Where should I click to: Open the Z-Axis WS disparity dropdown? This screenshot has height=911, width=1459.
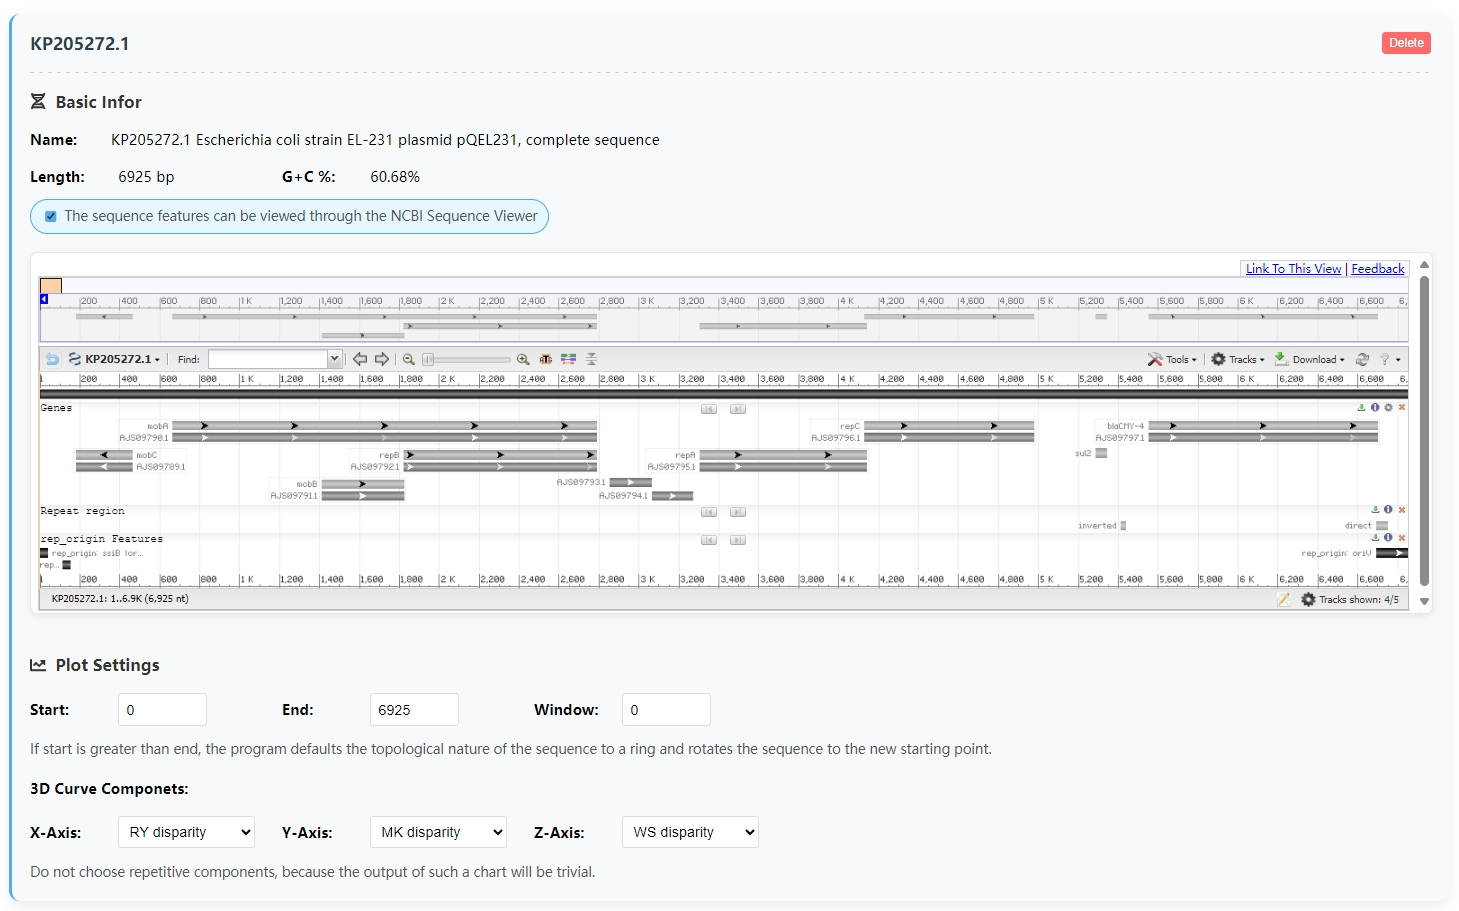pos(690,832)
